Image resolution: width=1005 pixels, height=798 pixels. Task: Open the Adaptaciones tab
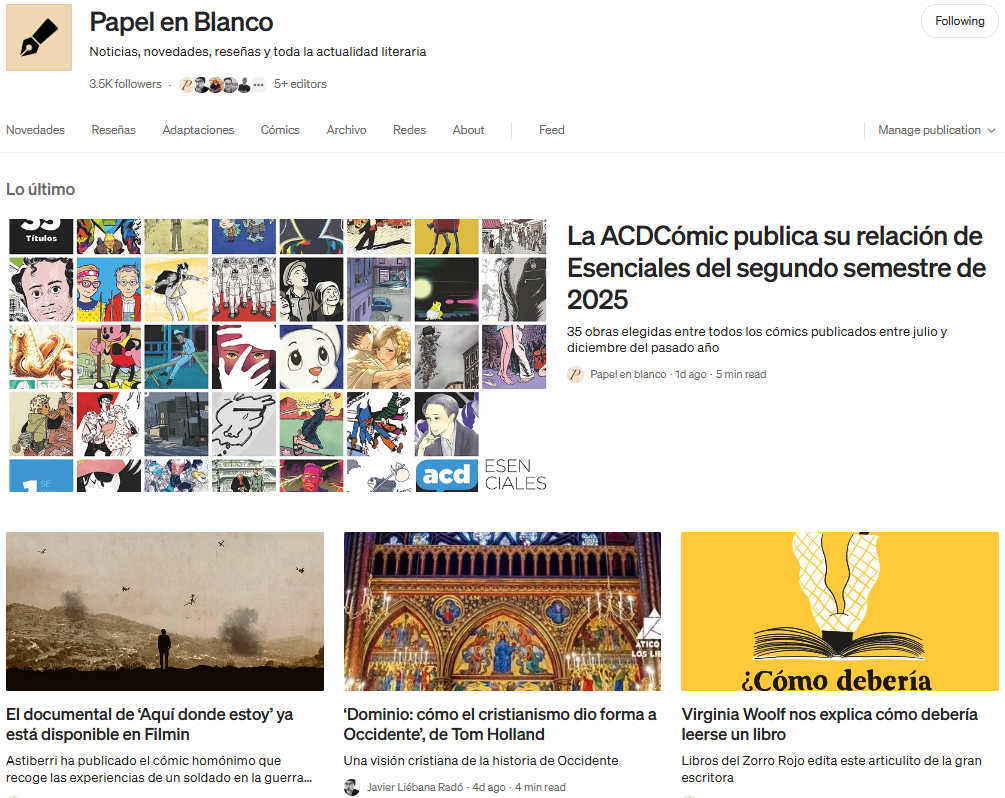tap(198, 130)
